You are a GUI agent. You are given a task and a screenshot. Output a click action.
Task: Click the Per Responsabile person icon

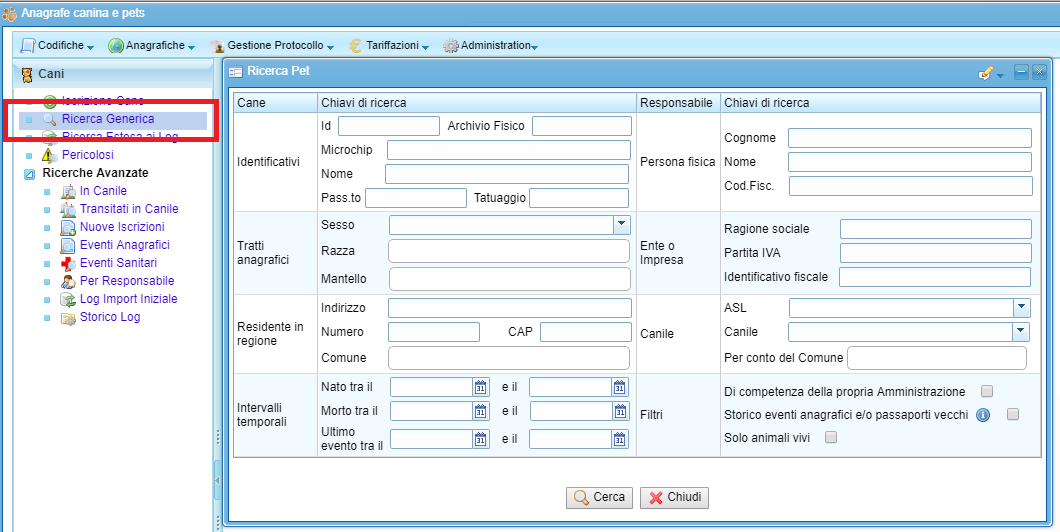68,281
